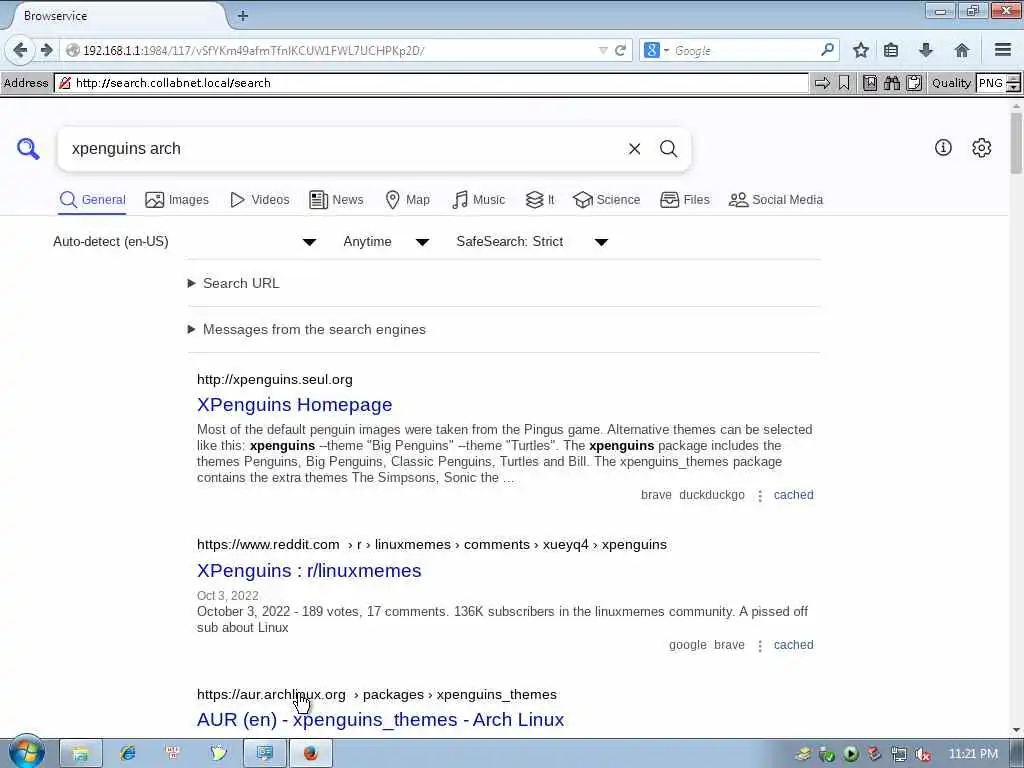Open the Firefox taskbar button
Image resolution: width=1024 pixels, height=768 pixels.
coord(311,754)
